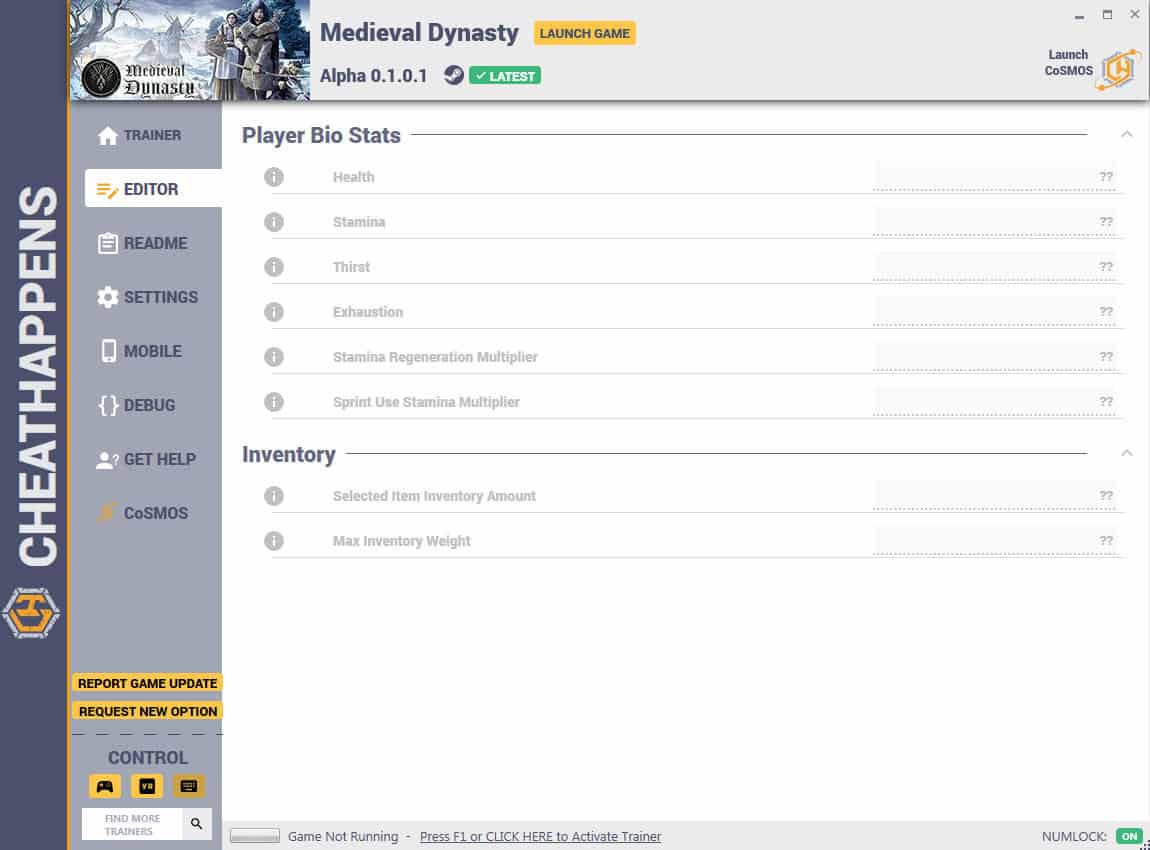Collapse the Player Bio Stats section
This screenshot has width=1150, height=850.
(1127, 134)
